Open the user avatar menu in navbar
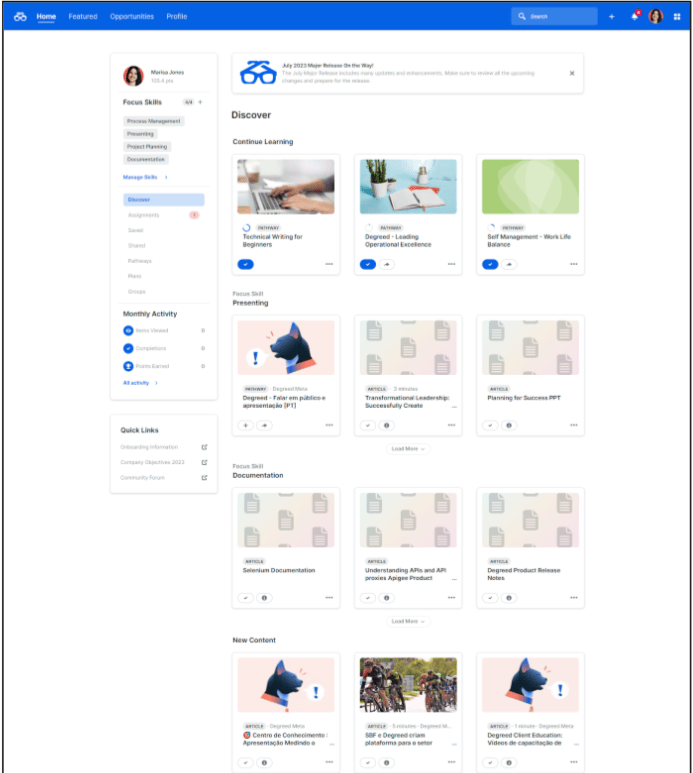The height and width of the screenshot is (773, 693). click(656, 16)
